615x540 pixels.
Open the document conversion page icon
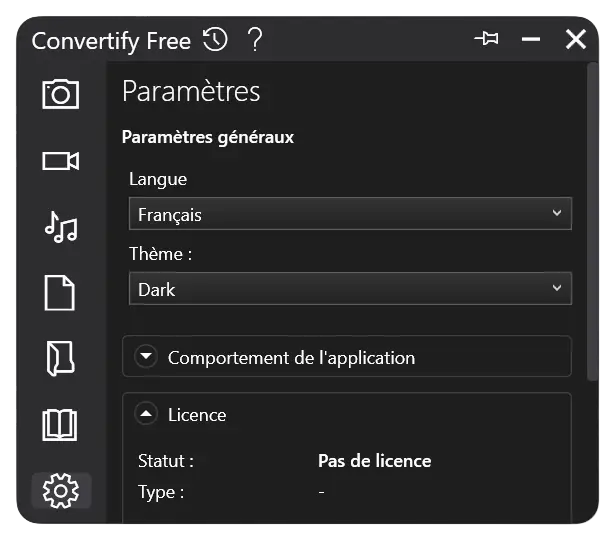pos(60,293)
